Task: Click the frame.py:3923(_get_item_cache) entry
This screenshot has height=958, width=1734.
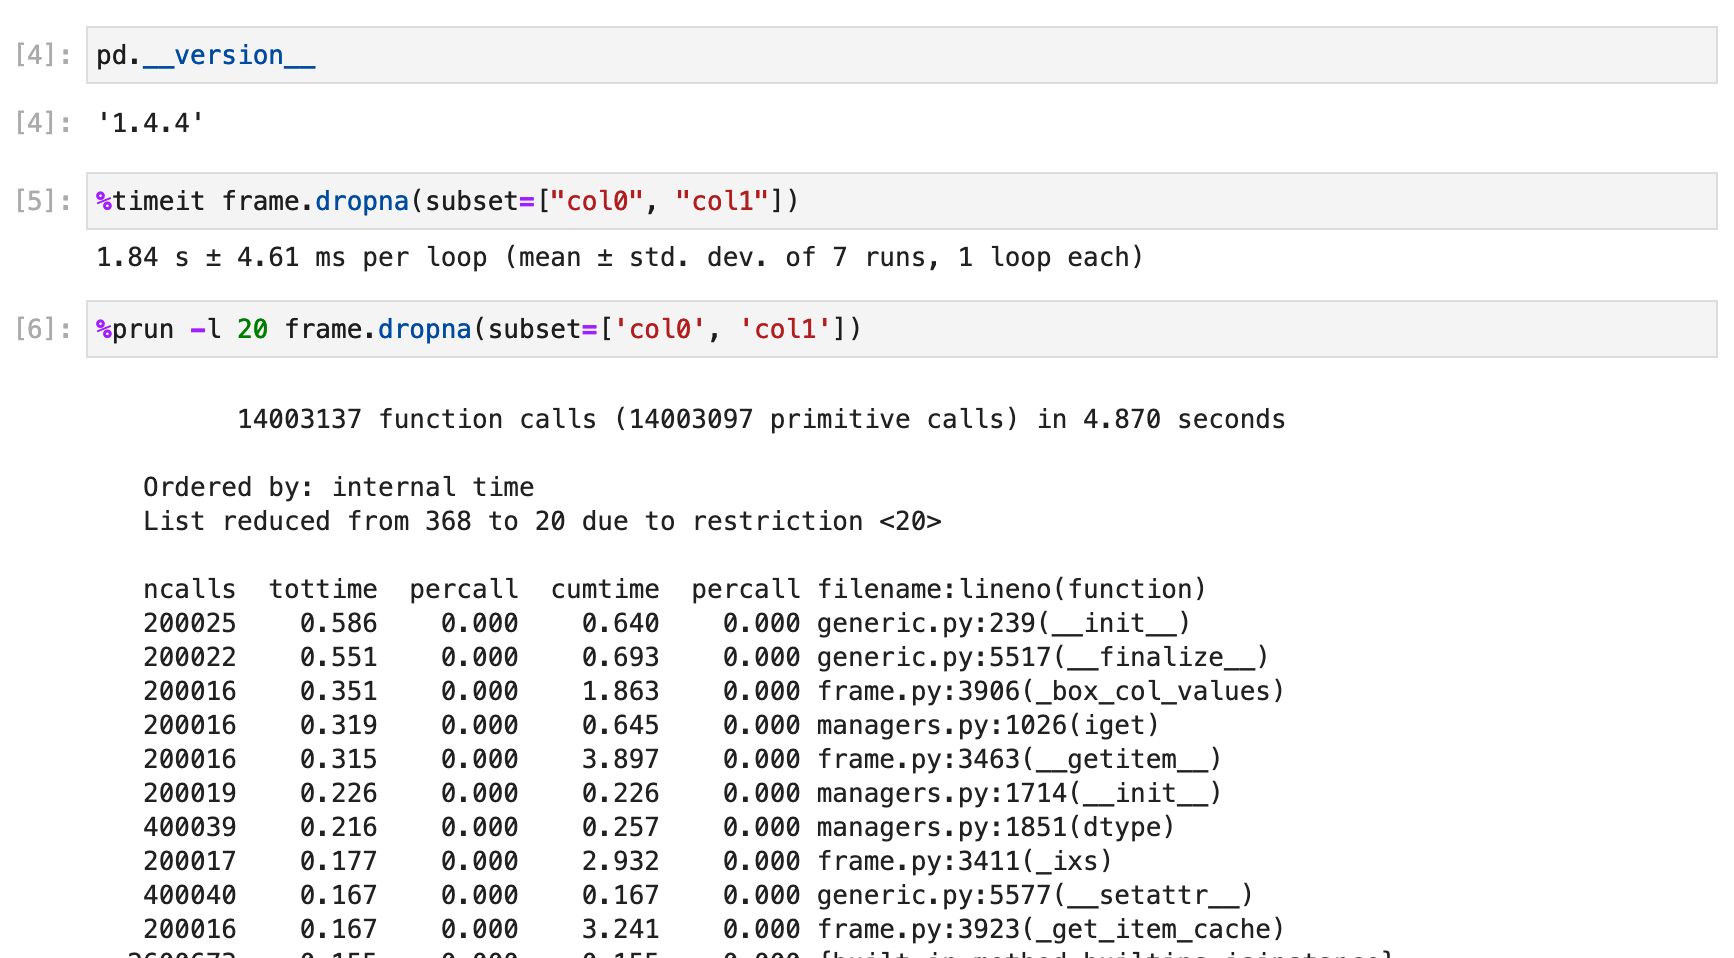Action: 1050,929
